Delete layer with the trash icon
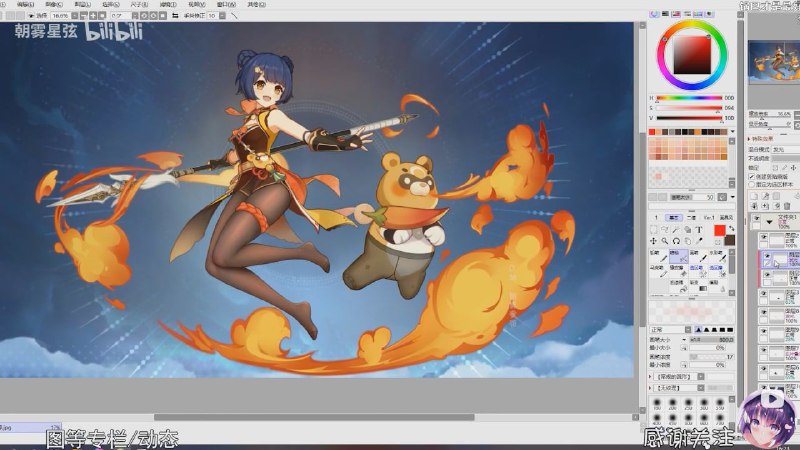 pyautogui.click(x=787, y=206)
